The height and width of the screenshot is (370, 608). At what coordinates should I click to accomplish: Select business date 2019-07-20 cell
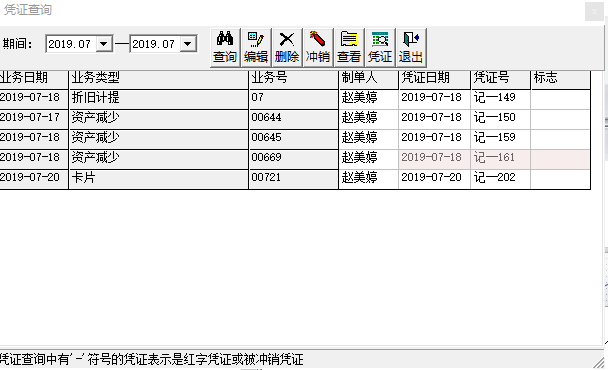coord(34,180)
